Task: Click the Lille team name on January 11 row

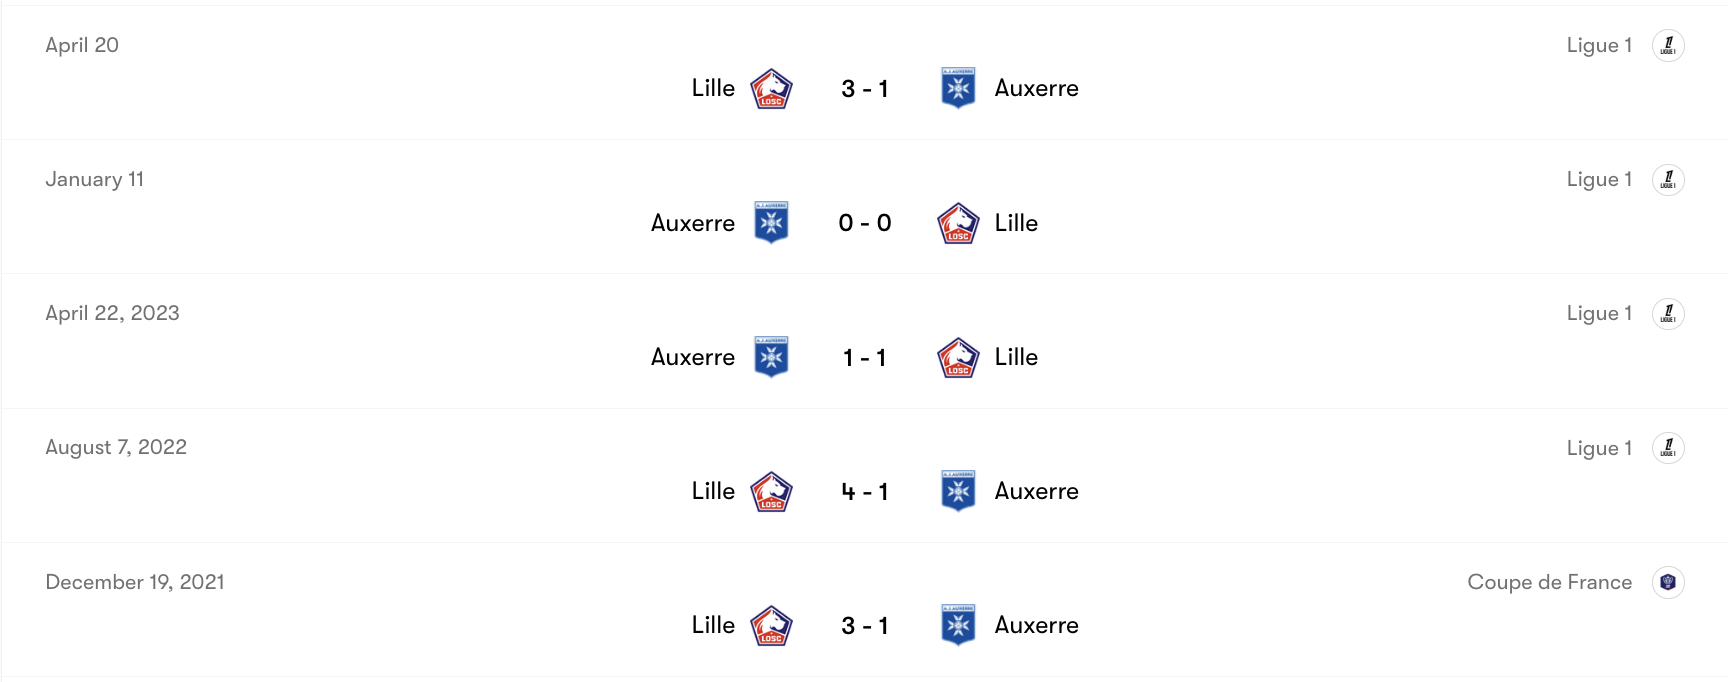Action: point(1015,223)
